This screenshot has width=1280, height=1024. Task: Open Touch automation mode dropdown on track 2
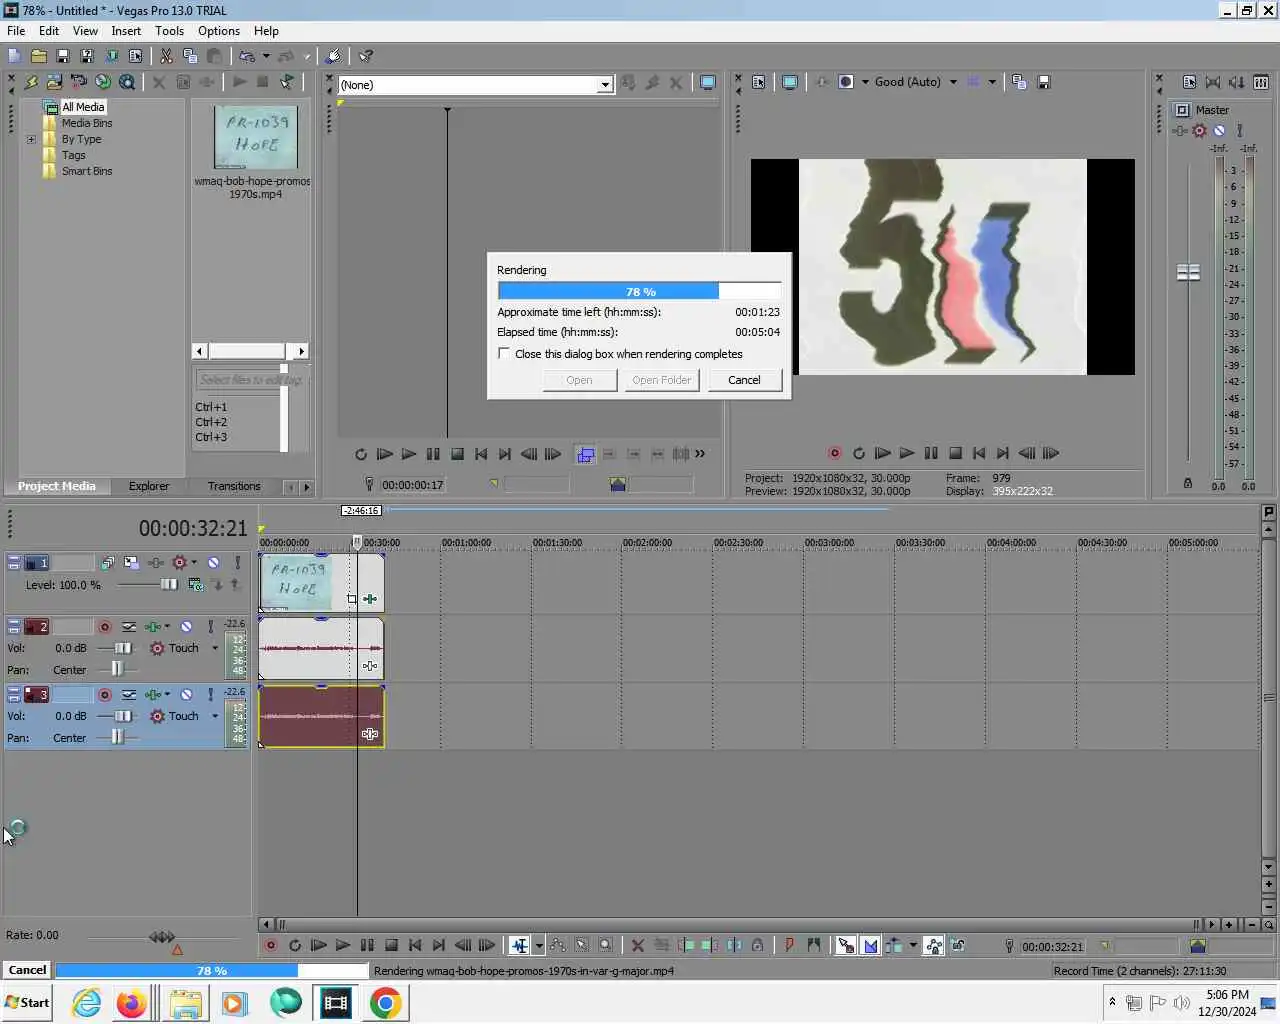click(215, 648)
